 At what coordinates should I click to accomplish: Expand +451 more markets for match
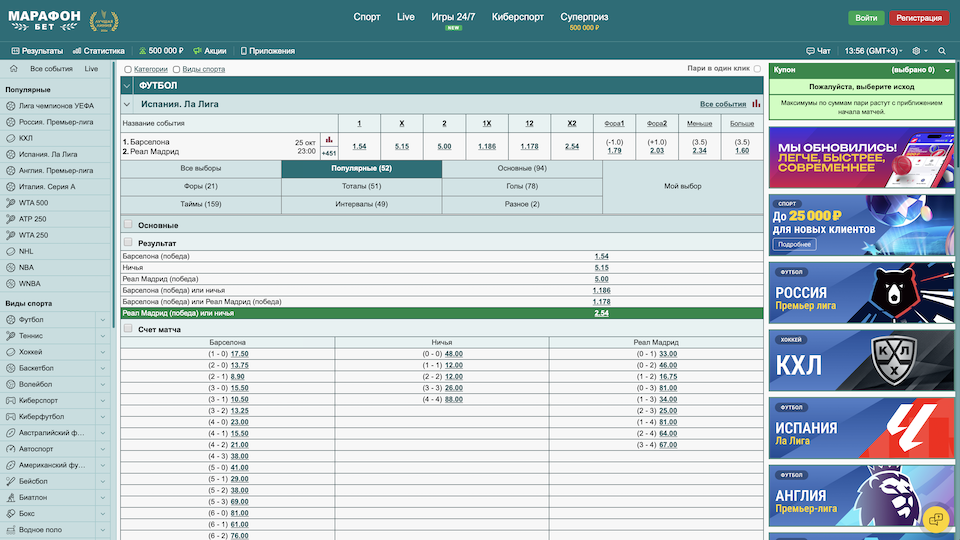click(x=329, y=154)
